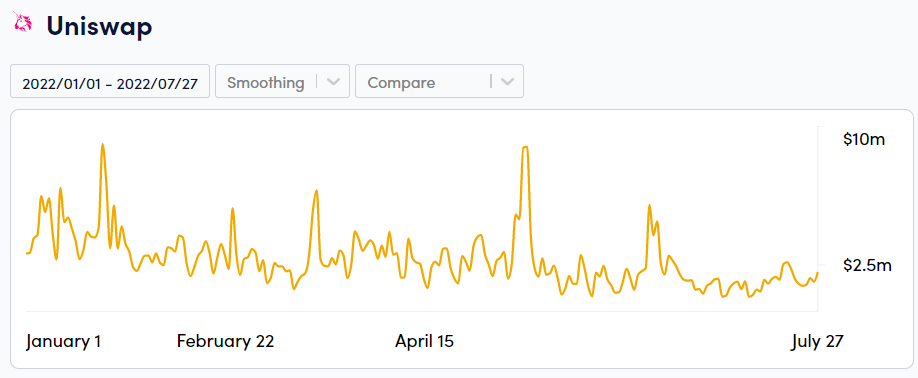Click the flat-topped May spike near $10m

click(525, 147)
